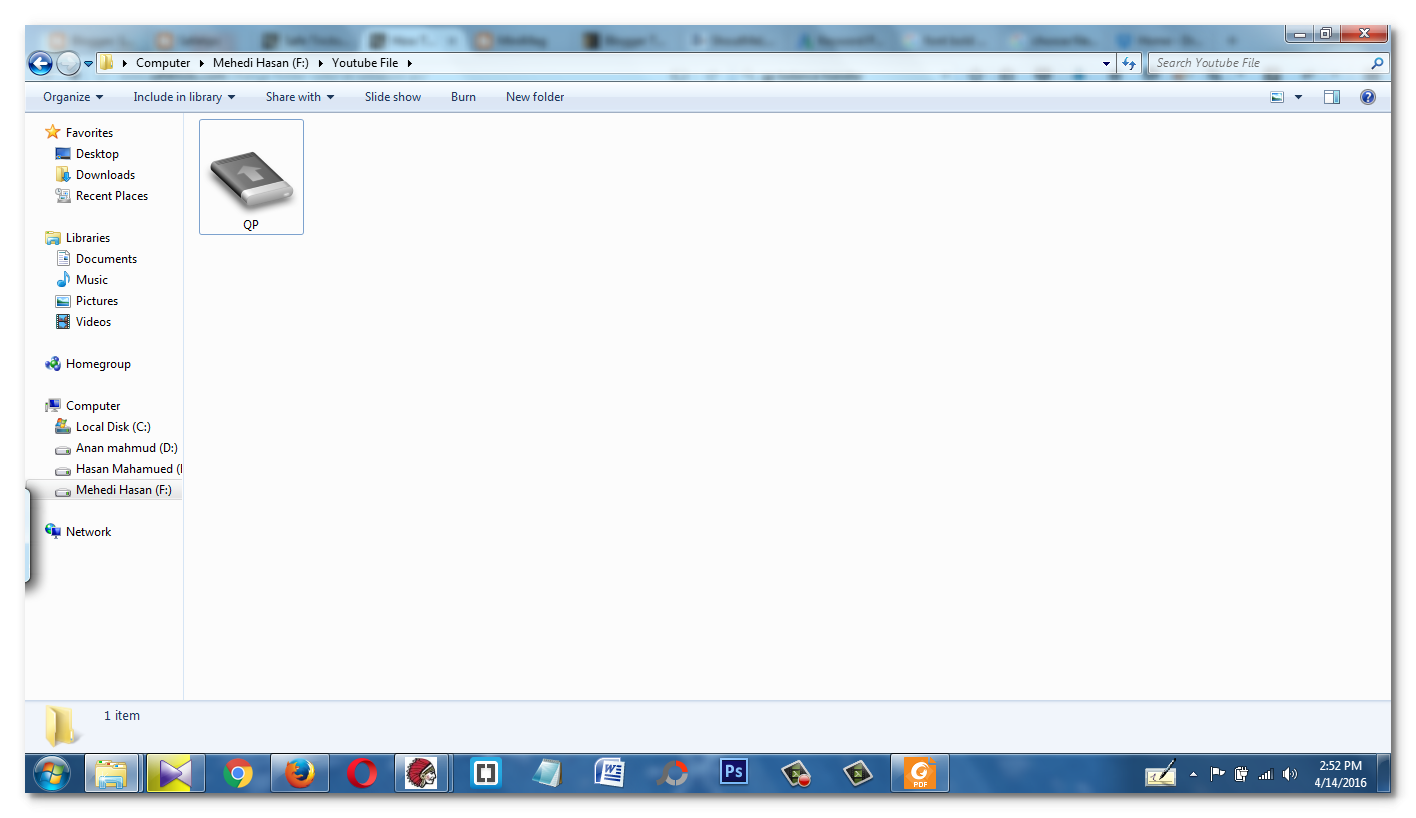Viewport: 1416px width, 818px height.
Task: Open the orange PDF app on the taskbar
Action: click(x=920, y=773)
